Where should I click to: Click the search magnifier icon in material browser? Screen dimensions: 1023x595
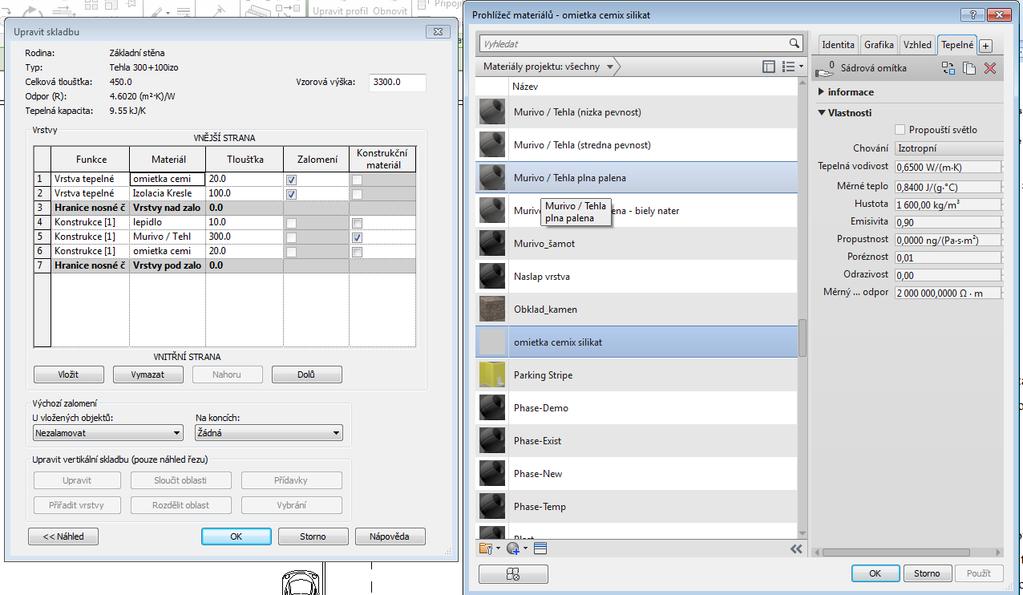tap(793, 43)
